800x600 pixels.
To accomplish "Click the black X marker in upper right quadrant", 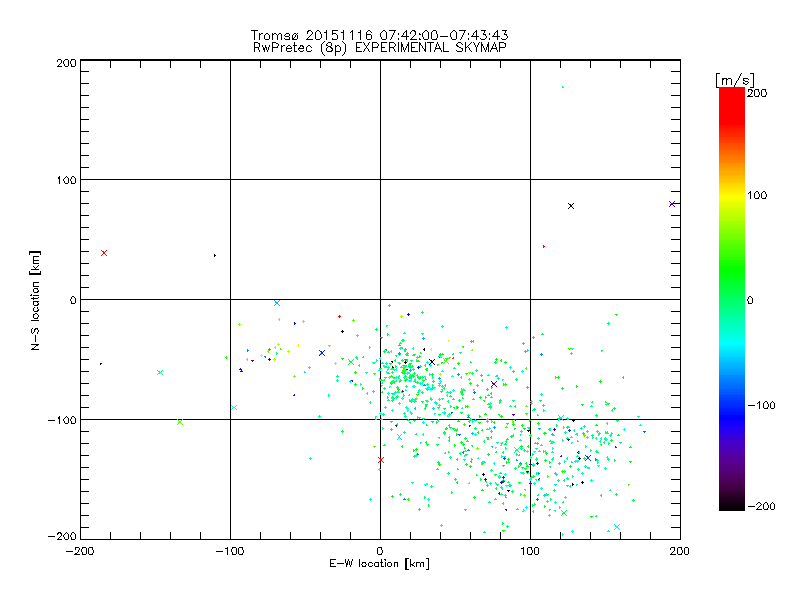I will pyautogui.click(x=571, y=206).
